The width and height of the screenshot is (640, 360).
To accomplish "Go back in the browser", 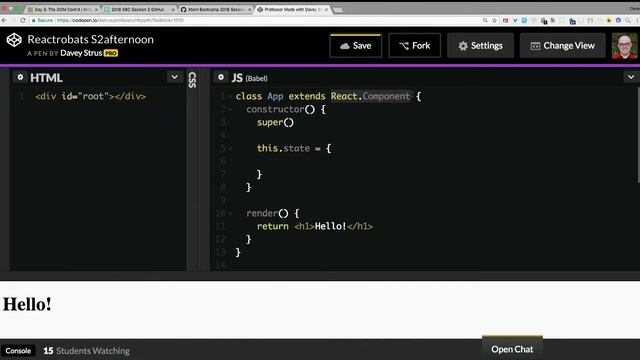I will tap(4, 20).
